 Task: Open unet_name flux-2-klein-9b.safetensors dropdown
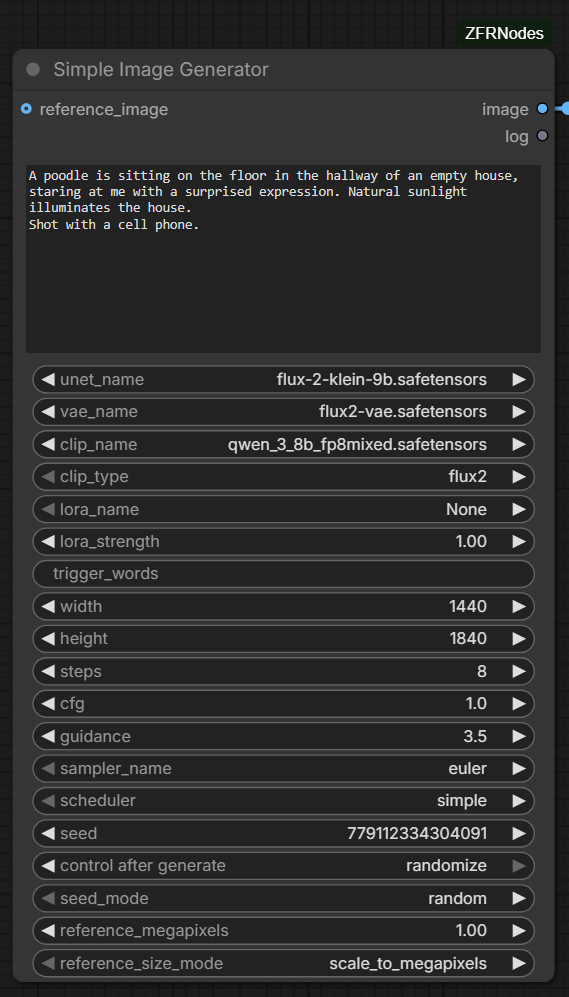(284, 380)
